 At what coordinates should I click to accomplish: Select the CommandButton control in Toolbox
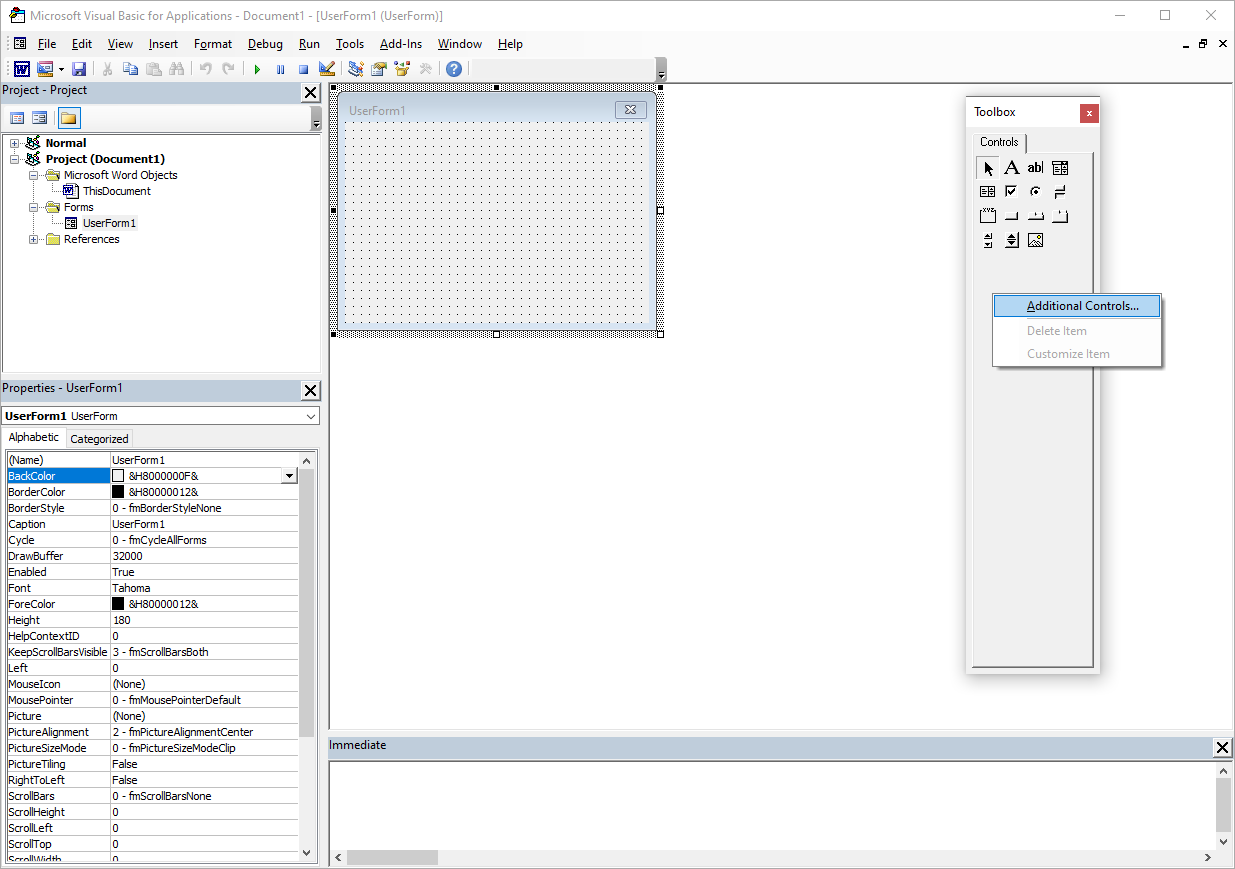coord(1012,216)
